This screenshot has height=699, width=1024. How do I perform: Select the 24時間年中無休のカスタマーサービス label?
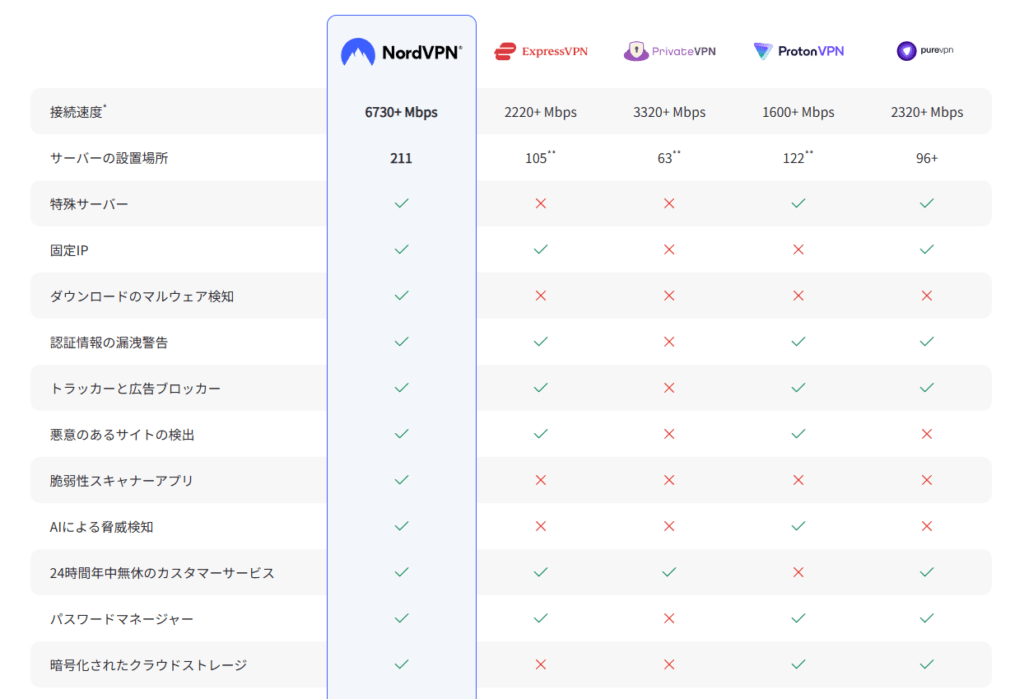tap(162, 573)
